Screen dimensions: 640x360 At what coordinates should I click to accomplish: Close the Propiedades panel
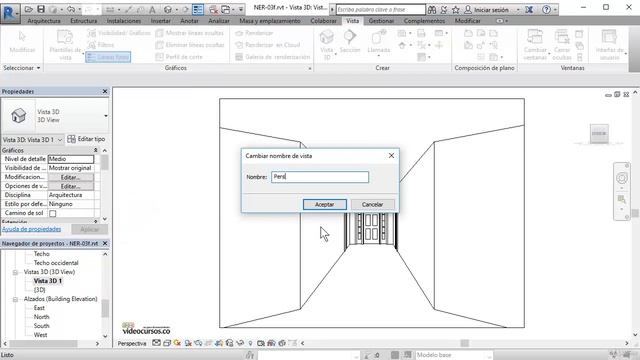point(105,91)
